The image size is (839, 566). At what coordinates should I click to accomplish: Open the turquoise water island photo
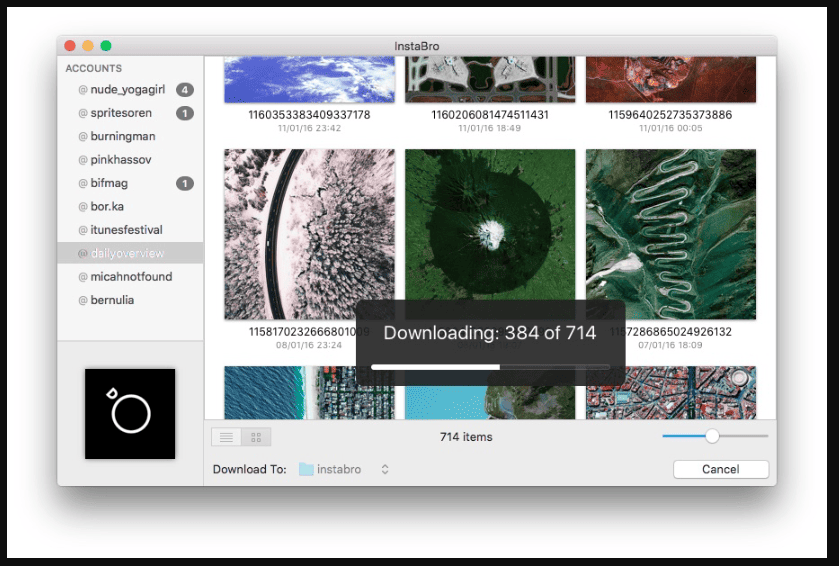[x=490, y=402]
